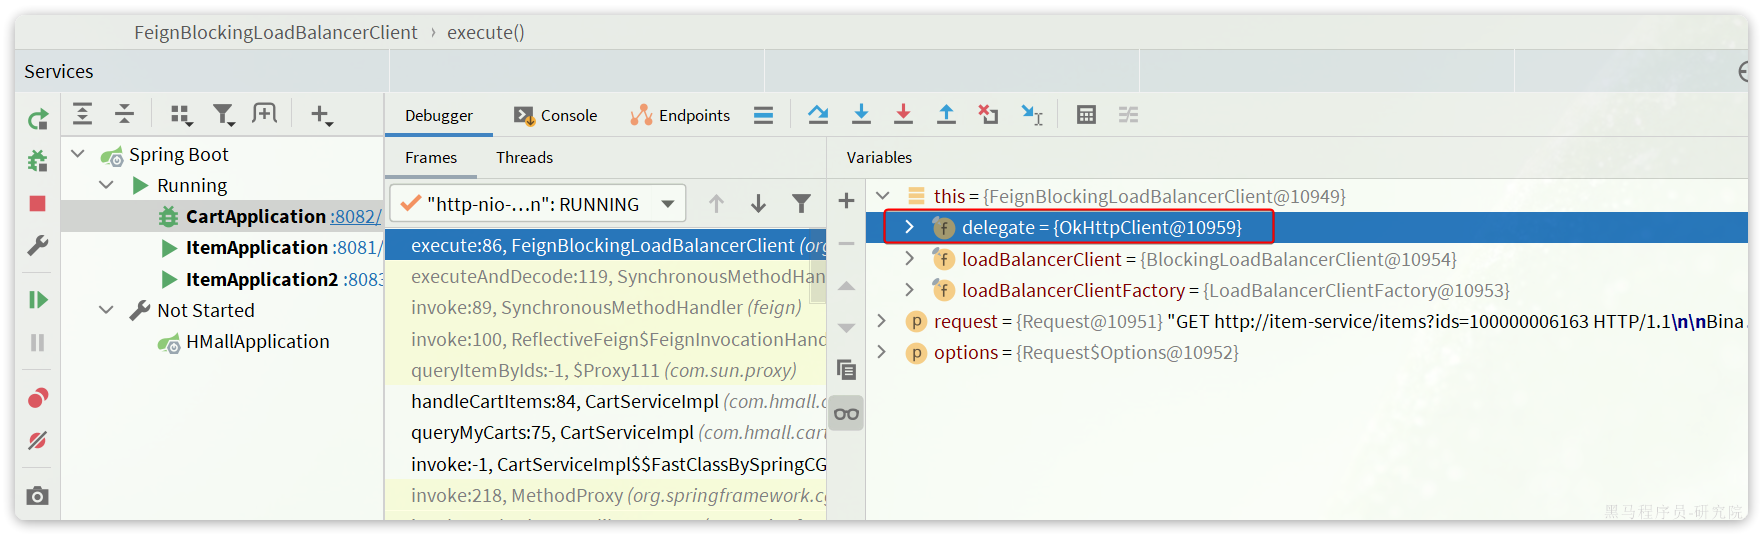Click the Evaluate Expression calculator icon
Image resolution: width=1763 pixels, height=537 pixels.
[1086, 115]
